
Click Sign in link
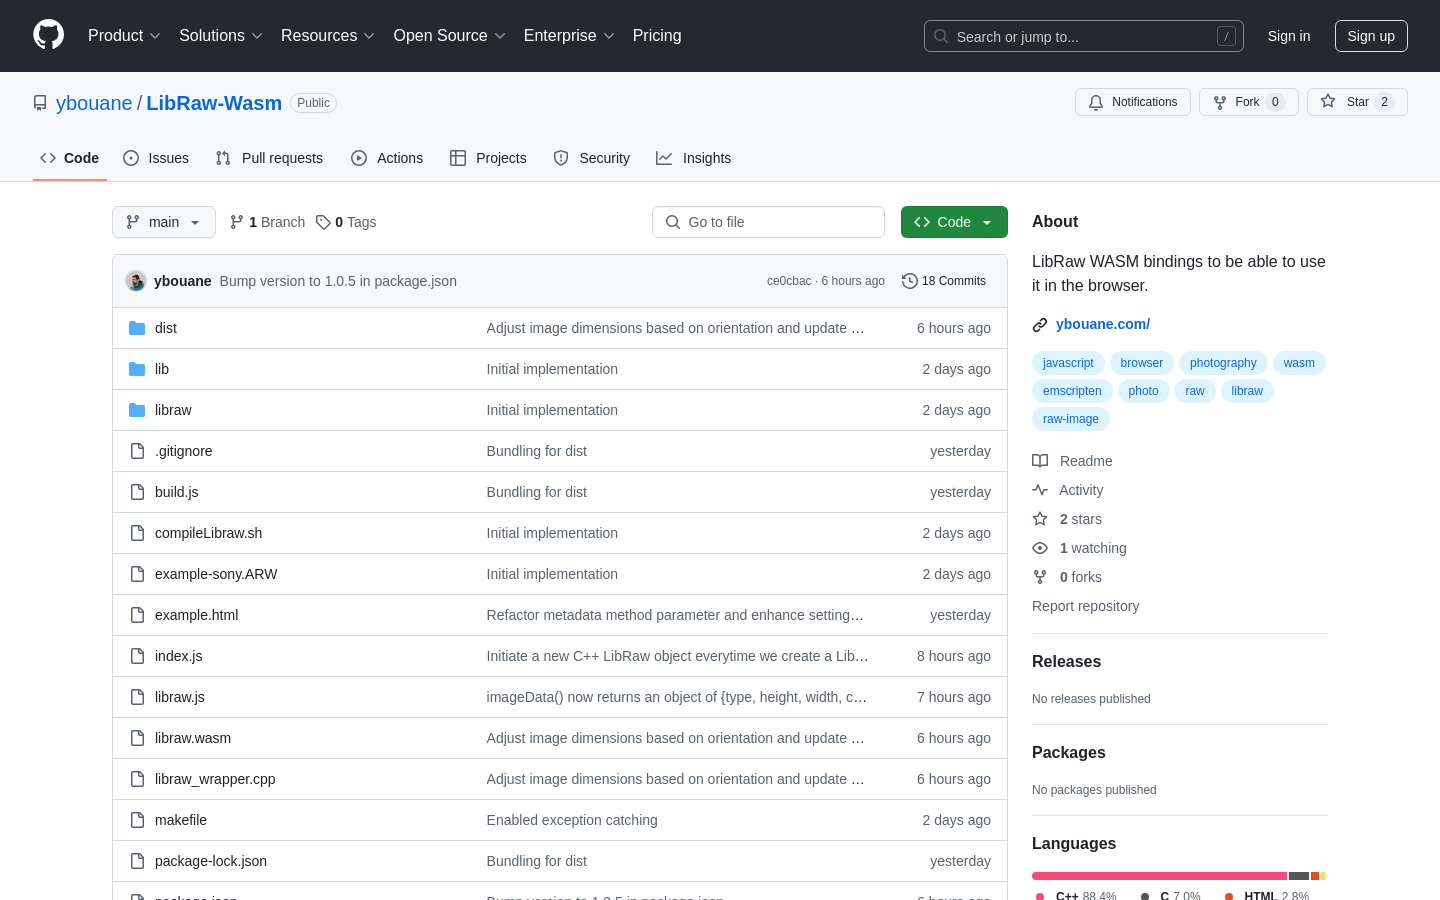pos(1289,36)
